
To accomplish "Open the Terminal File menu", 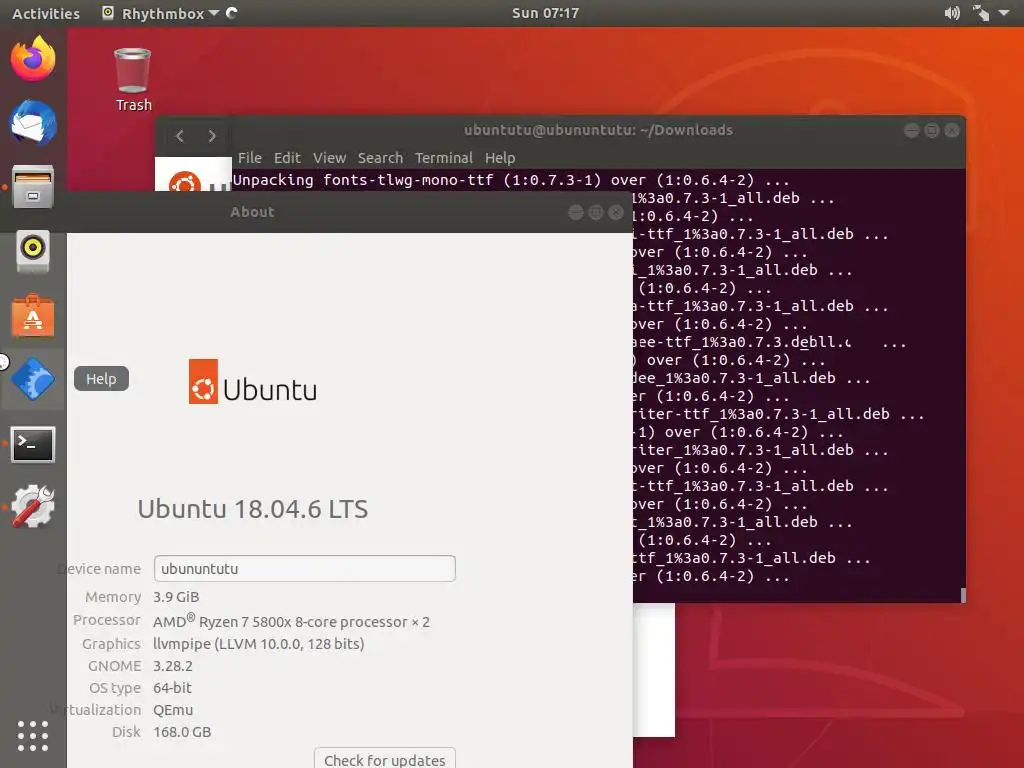I will pos(249,158).
